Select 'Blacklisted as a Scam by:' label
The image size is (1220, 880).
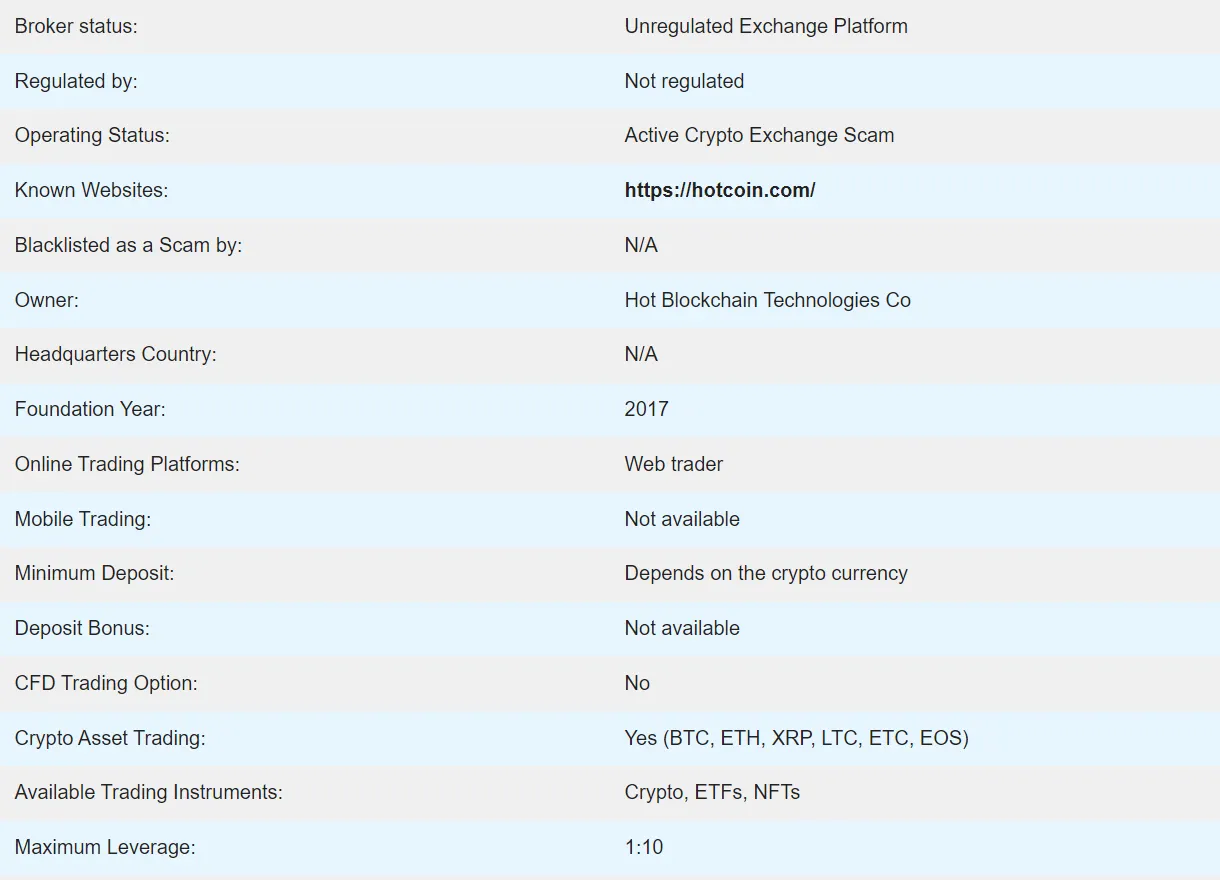tap(128, 245)
